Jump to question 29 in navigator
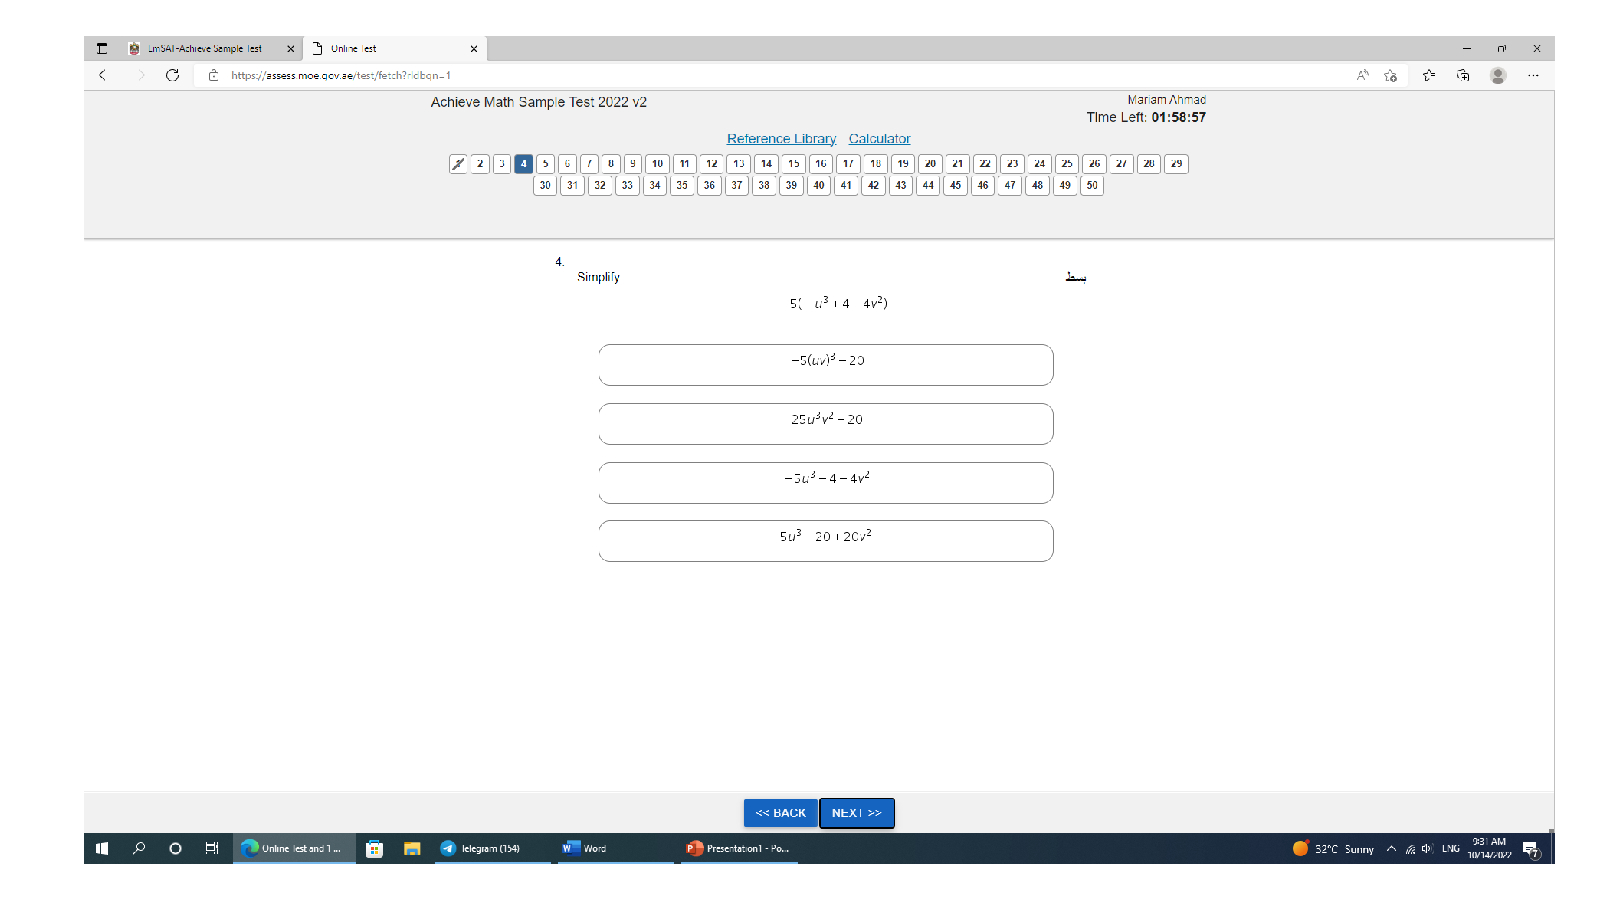1600x900 pixels. coord(1176,164)
